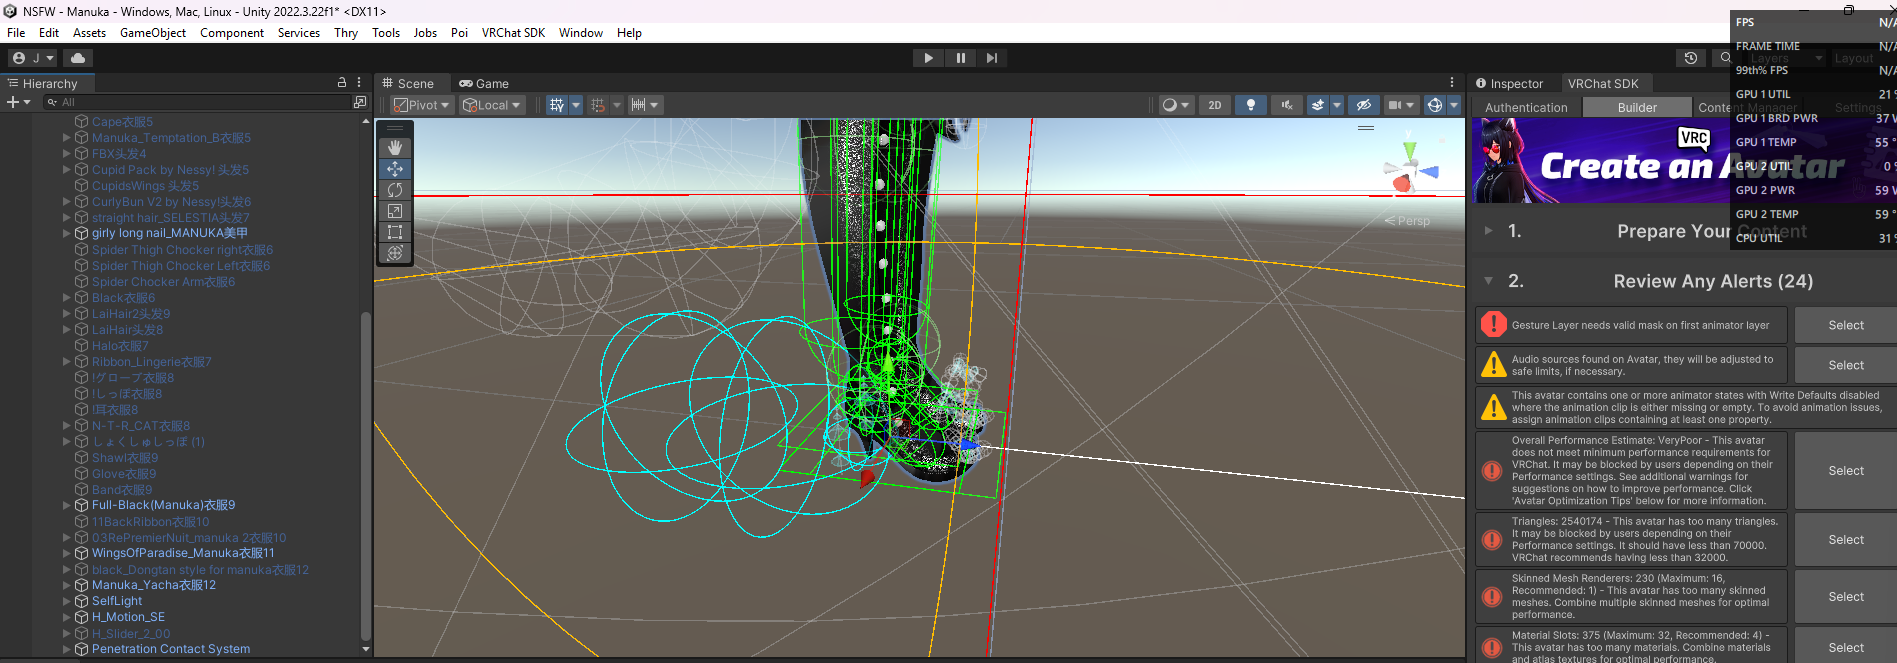Open the Local handle rotation dropdown

[x=492, y=105]
